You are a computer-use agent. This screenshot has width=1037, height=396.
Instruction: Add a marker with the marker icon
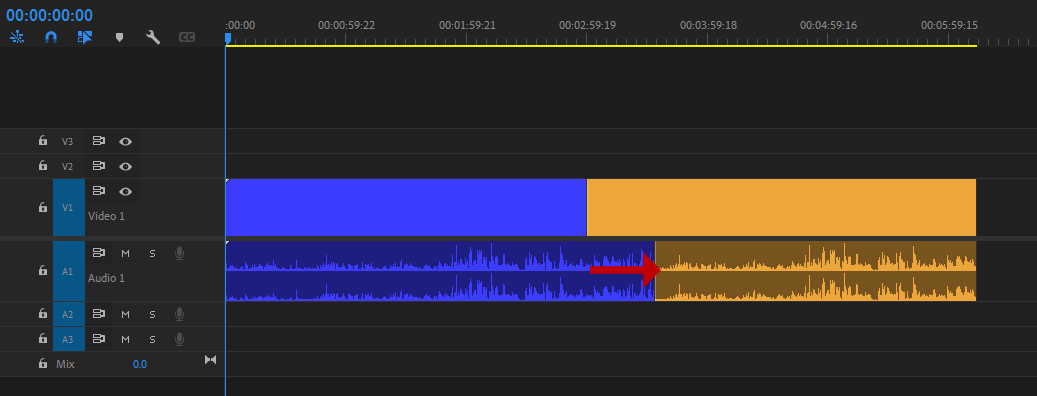tap(119, 38)
